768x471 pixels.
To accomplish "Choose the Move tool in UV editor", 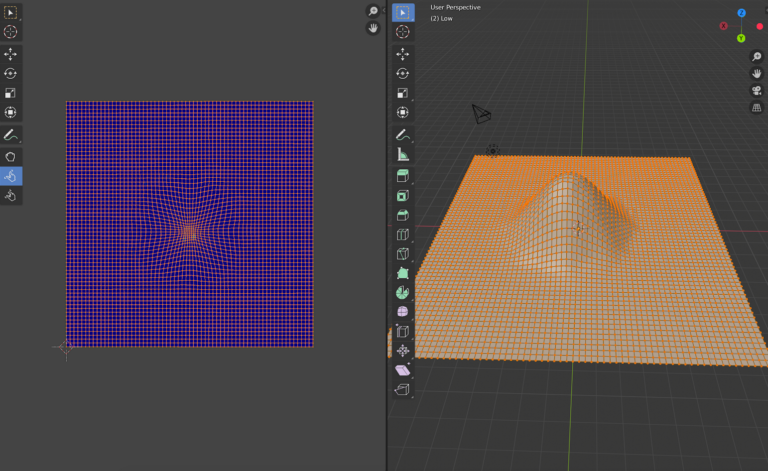I will coord(10,54).
